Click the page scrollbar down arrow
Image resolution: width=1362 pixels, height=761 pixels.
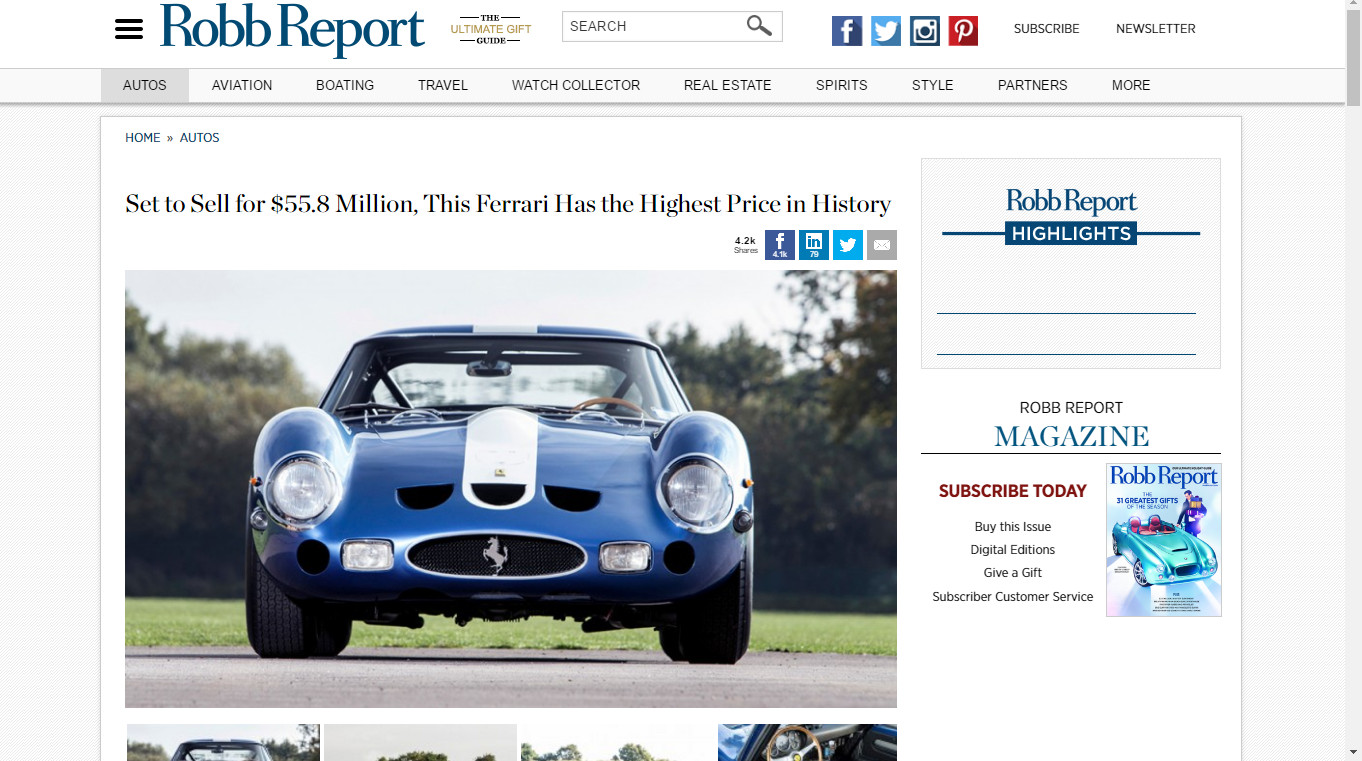[1353, 752]
